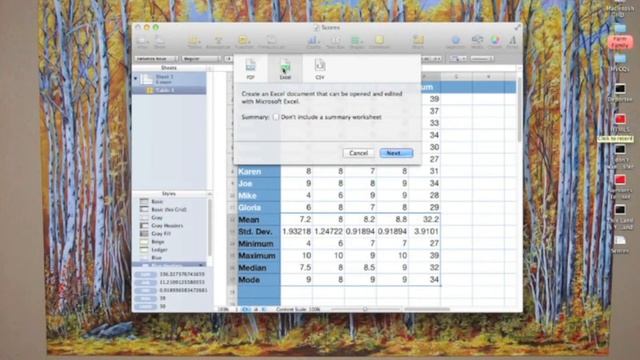Viewport: 640px width, 360px height.
Task: Click the Reorganize toolbar icon
Action: (218, 41)
